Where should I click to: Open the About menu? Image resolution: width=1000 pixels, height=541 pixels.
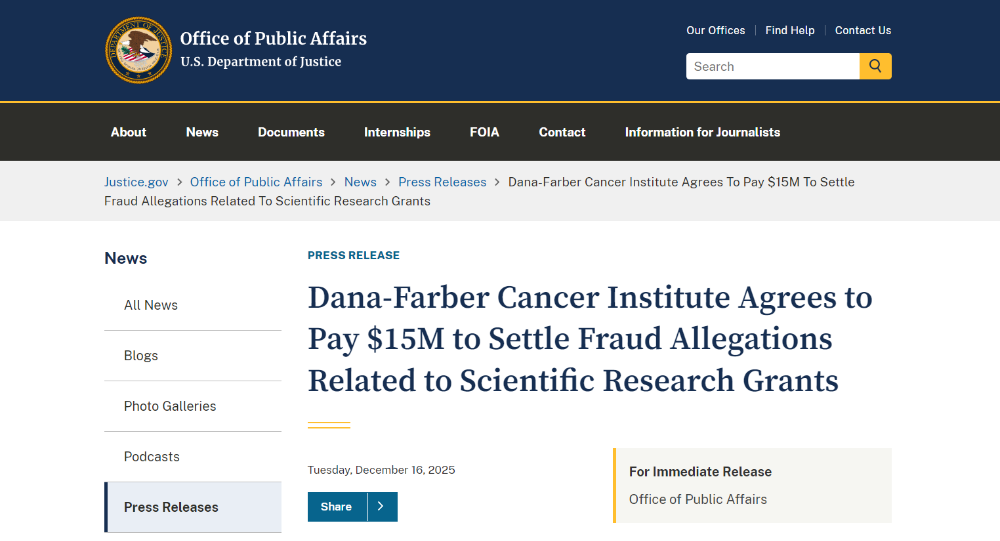pyautogui.click(x=128, y=132)
